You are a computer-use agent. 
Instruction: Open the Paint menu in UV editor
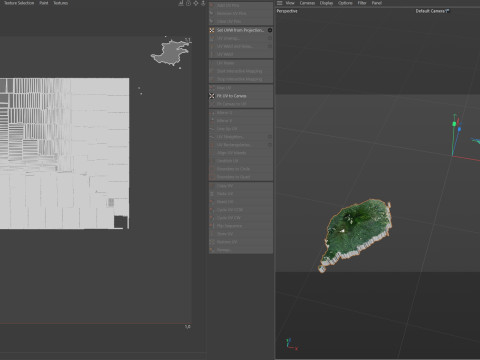tap(44, 3)
